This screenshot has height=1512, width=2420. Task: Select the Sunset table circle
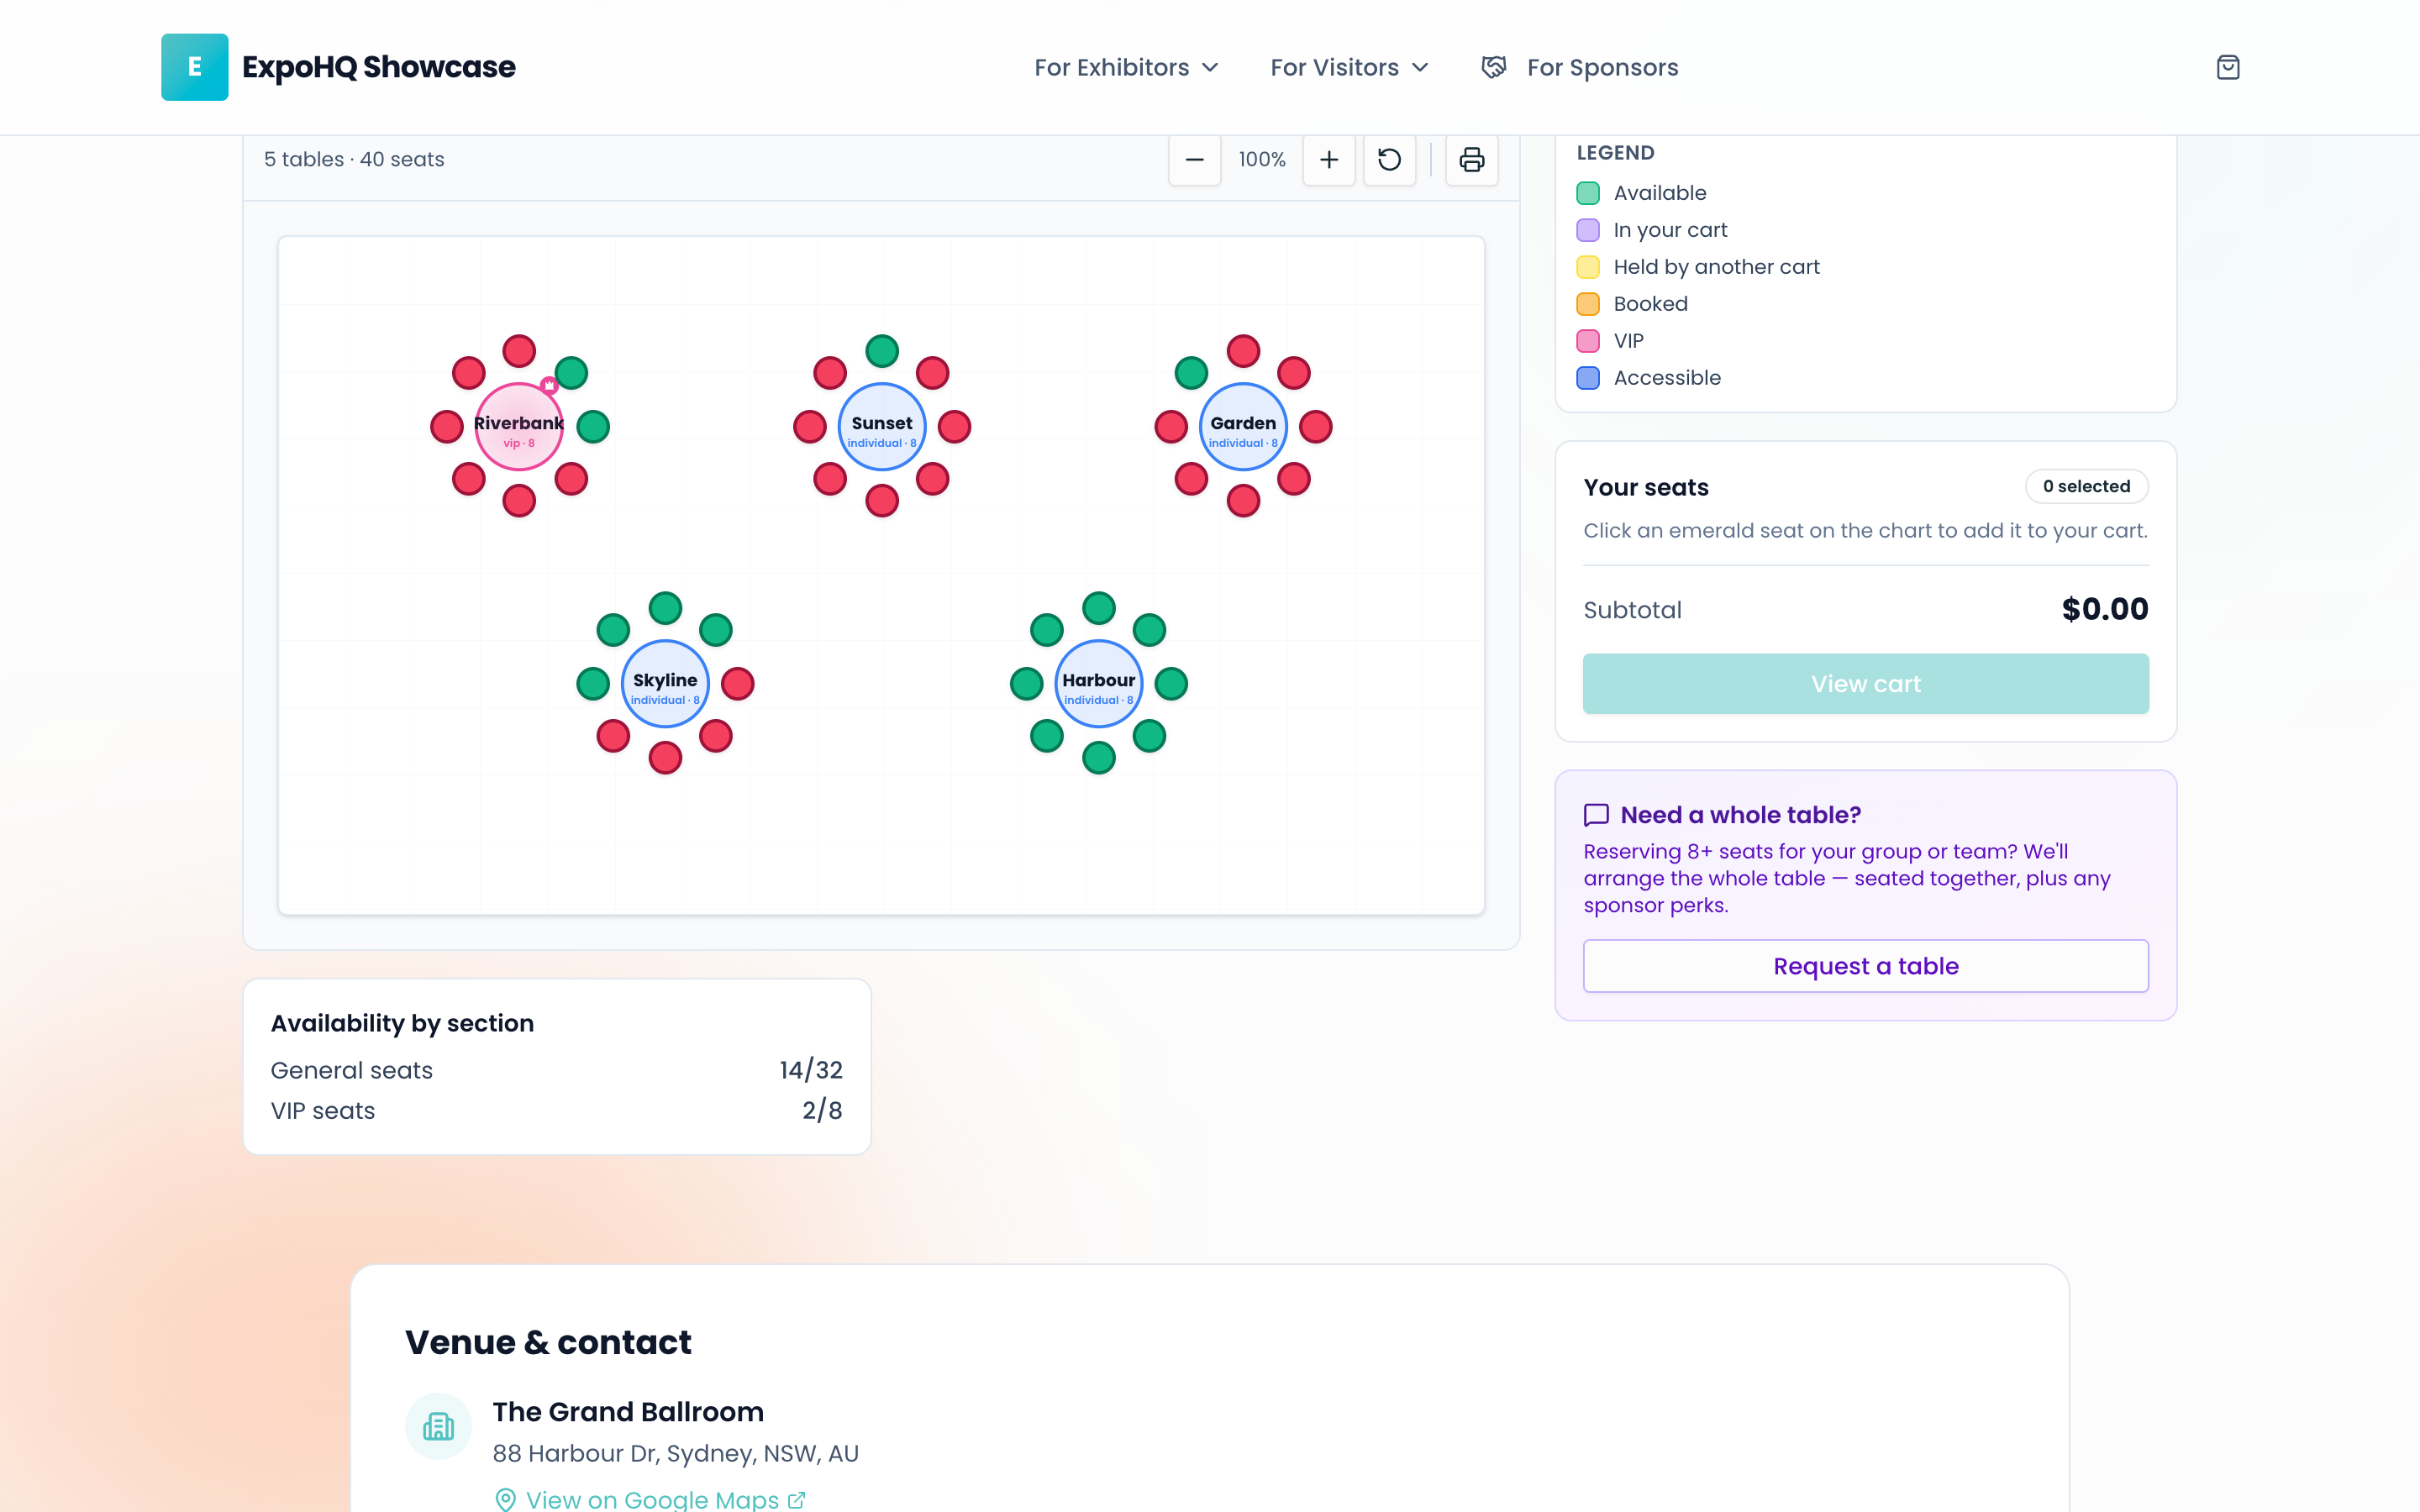[882, 427]
